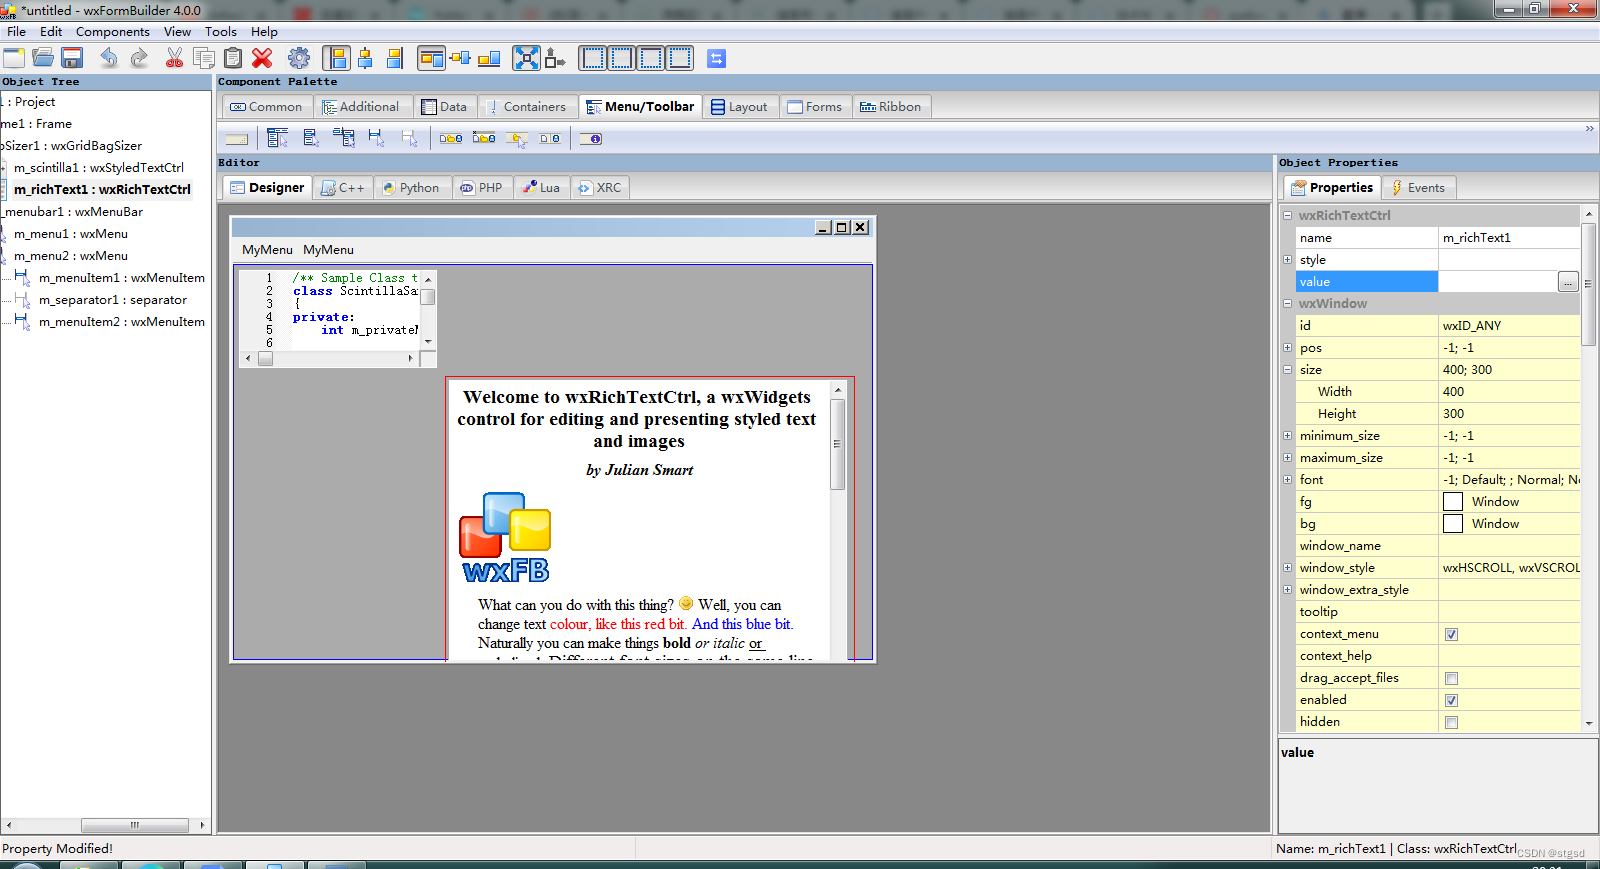Add a wxStatusBar from the palette
This screenshot has width=1600, height=869.
point(237,139)
